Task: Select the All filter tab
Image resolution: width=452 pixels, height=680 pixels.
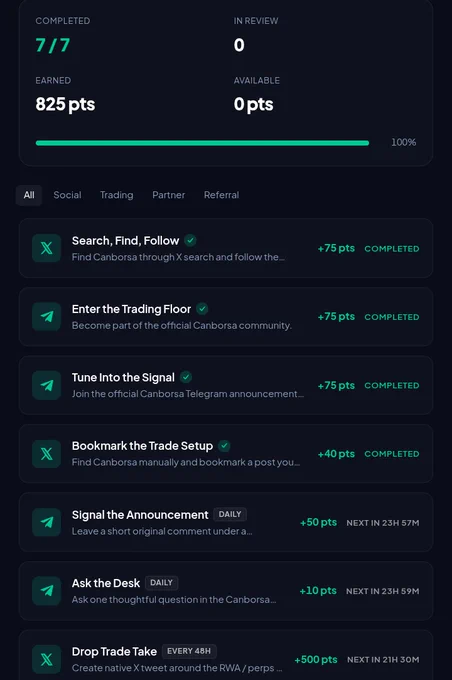Action: point(29,195)
